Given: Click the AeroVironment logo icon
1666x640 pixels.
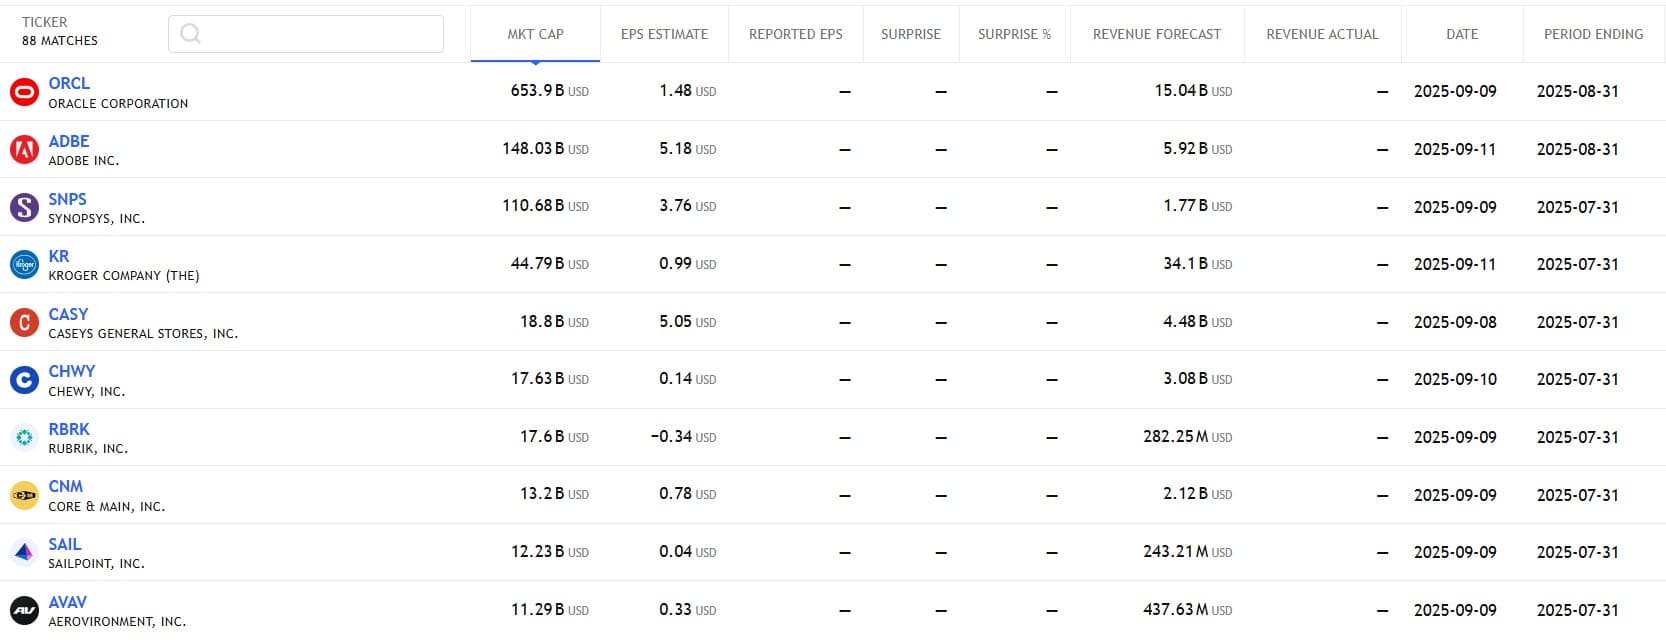Looking at the screenshot, I should click(x=24, y=610).
